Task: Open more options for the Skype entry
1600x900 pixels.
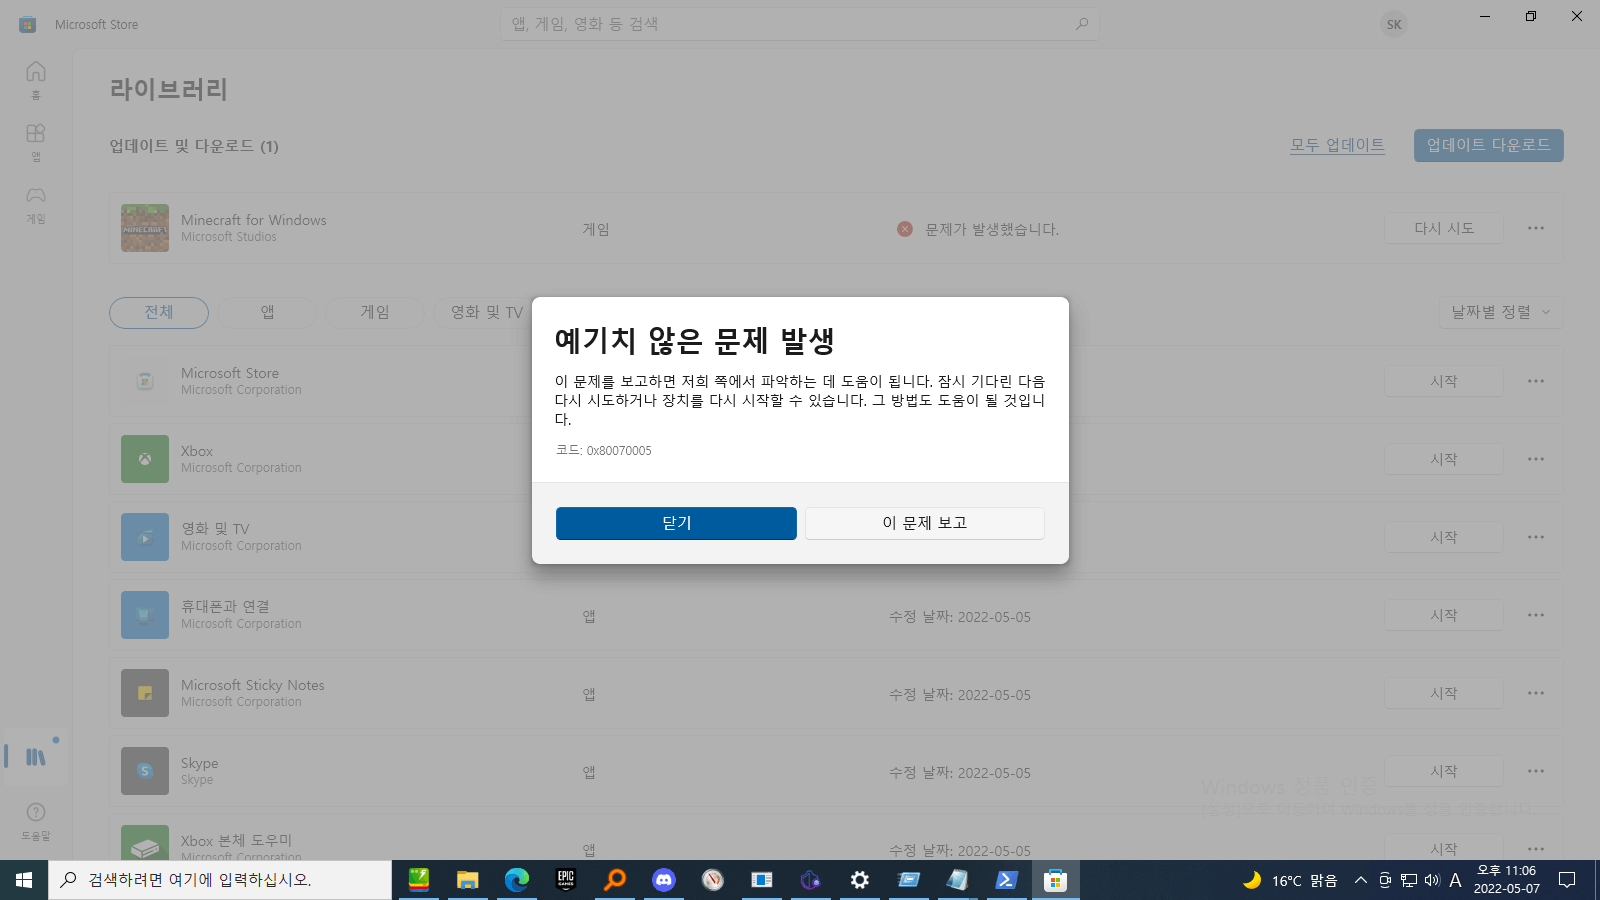Action: point(1535,770)
